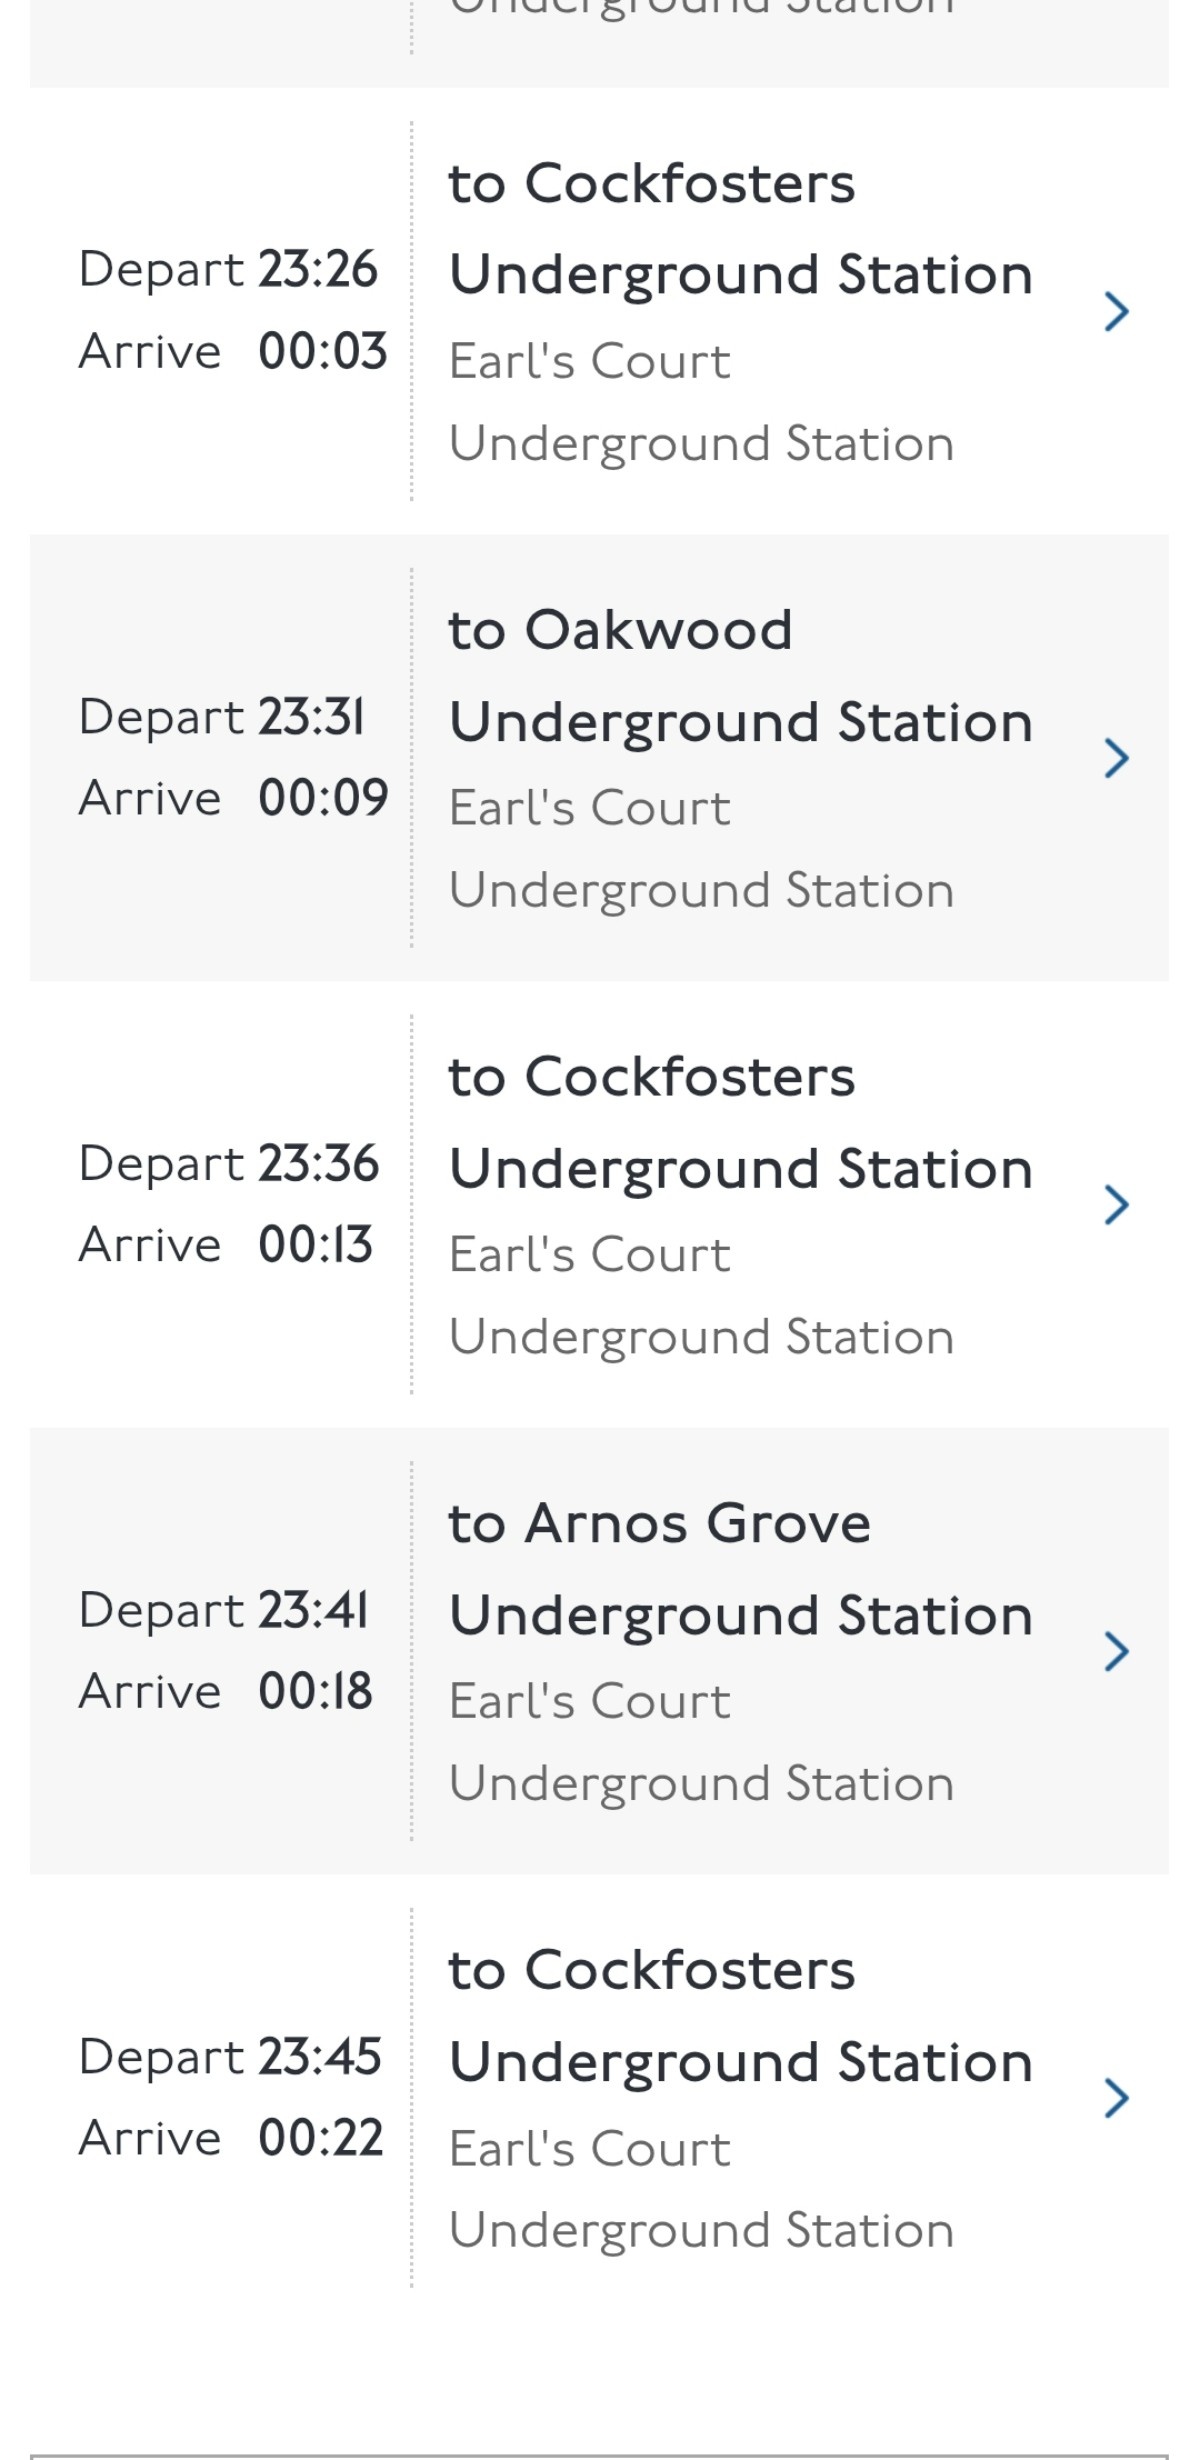Select the Oakwood Underground Station destination heading
This screenshot has width=1200, height=2460.
740,676
